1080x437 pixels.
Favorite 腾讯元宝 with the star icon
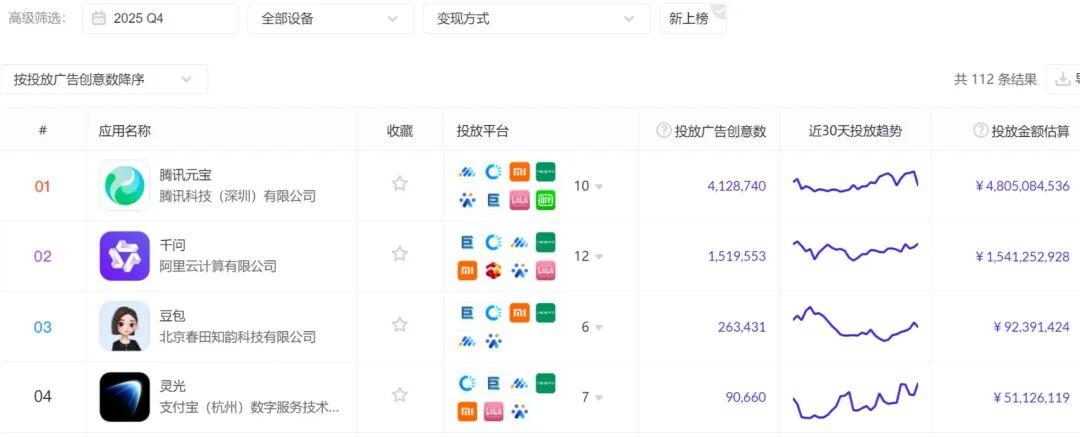pyautogui.click(x=400, y=184)
